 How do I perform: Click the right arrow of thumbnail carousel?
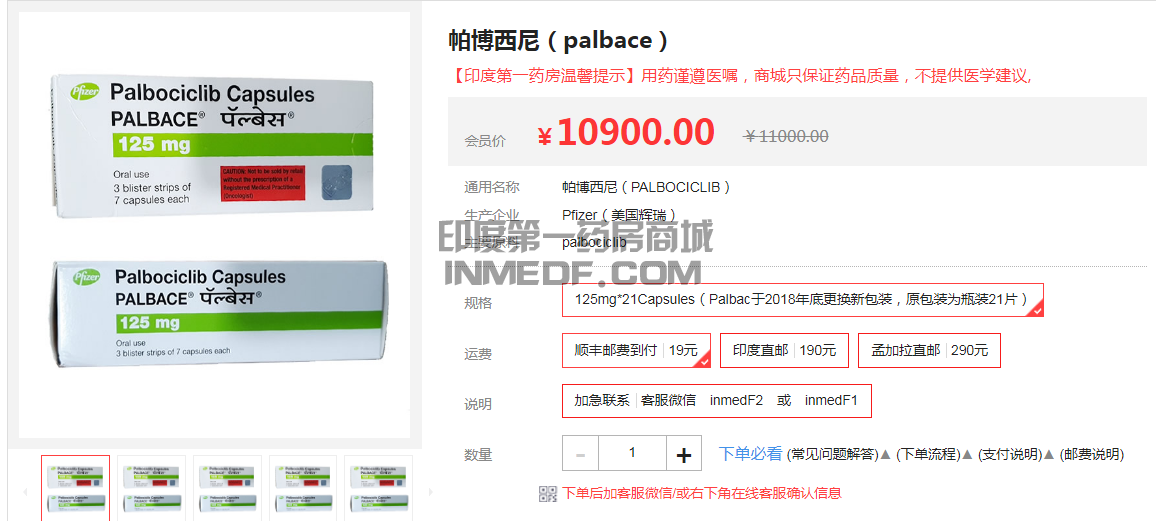tap(431, 491)
